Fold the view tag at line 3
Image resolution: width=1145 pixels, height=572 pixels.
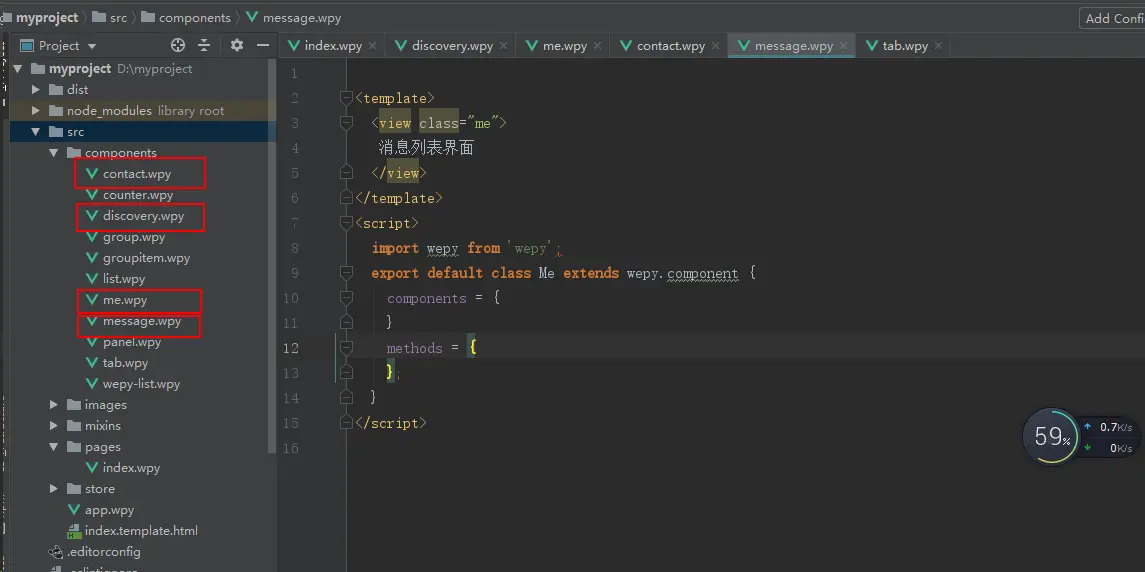coord(347,123)
